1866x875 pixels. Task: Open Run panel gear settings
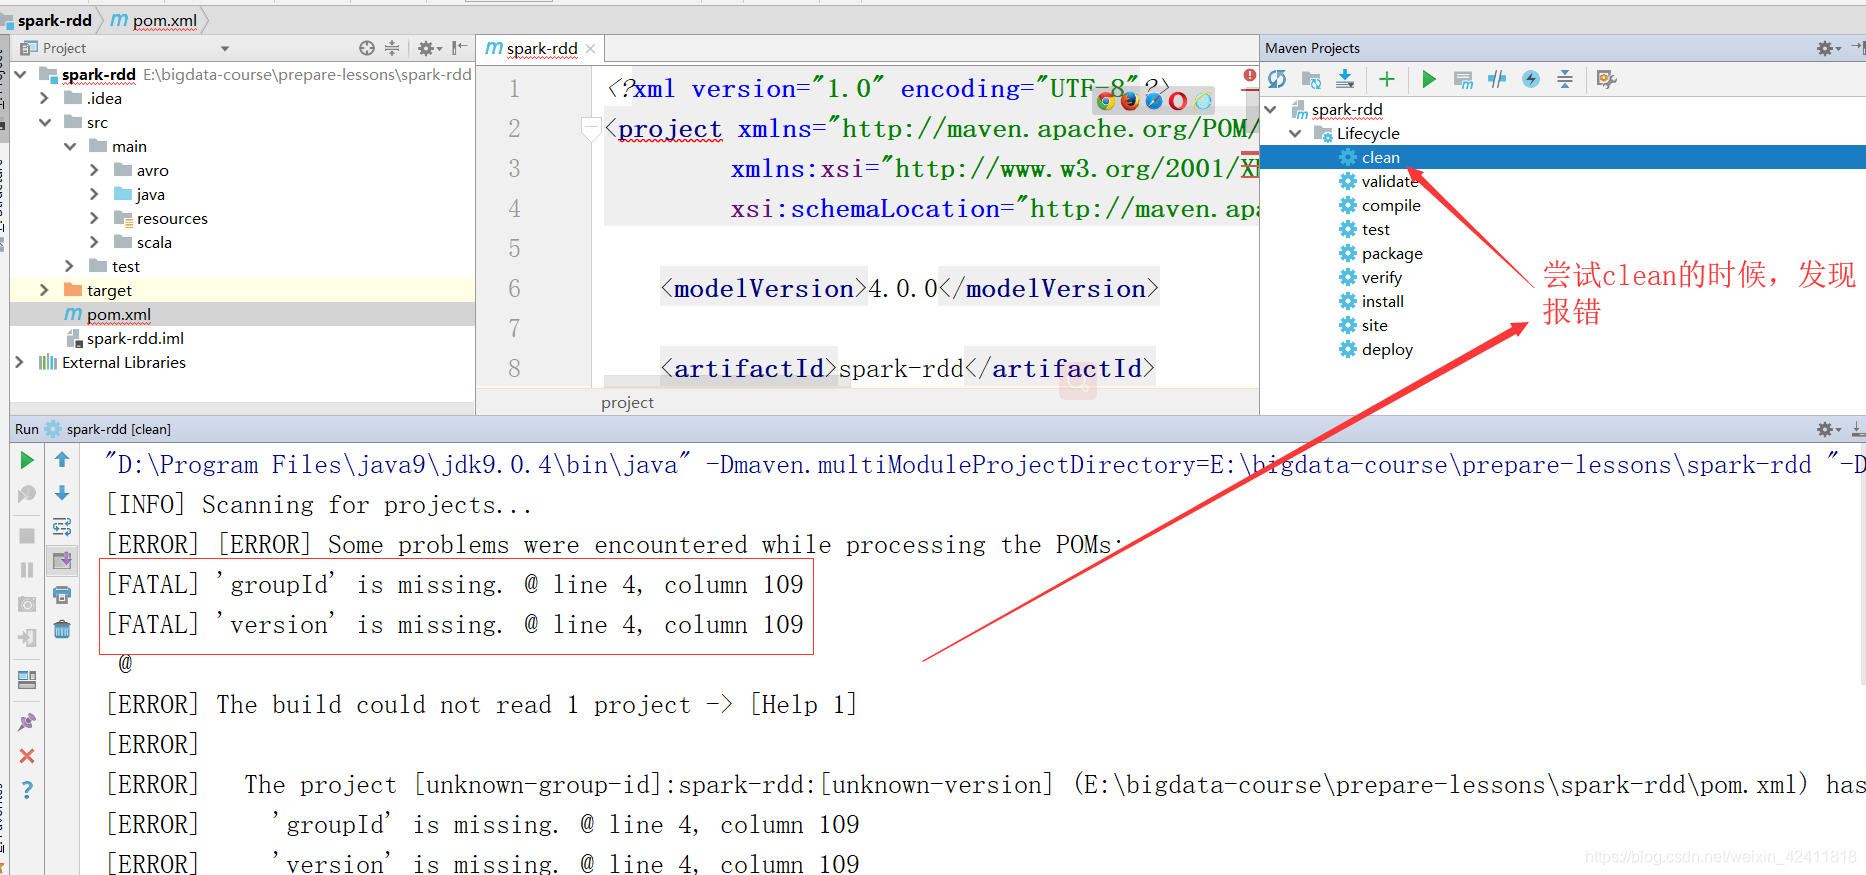click(1828, 429)
